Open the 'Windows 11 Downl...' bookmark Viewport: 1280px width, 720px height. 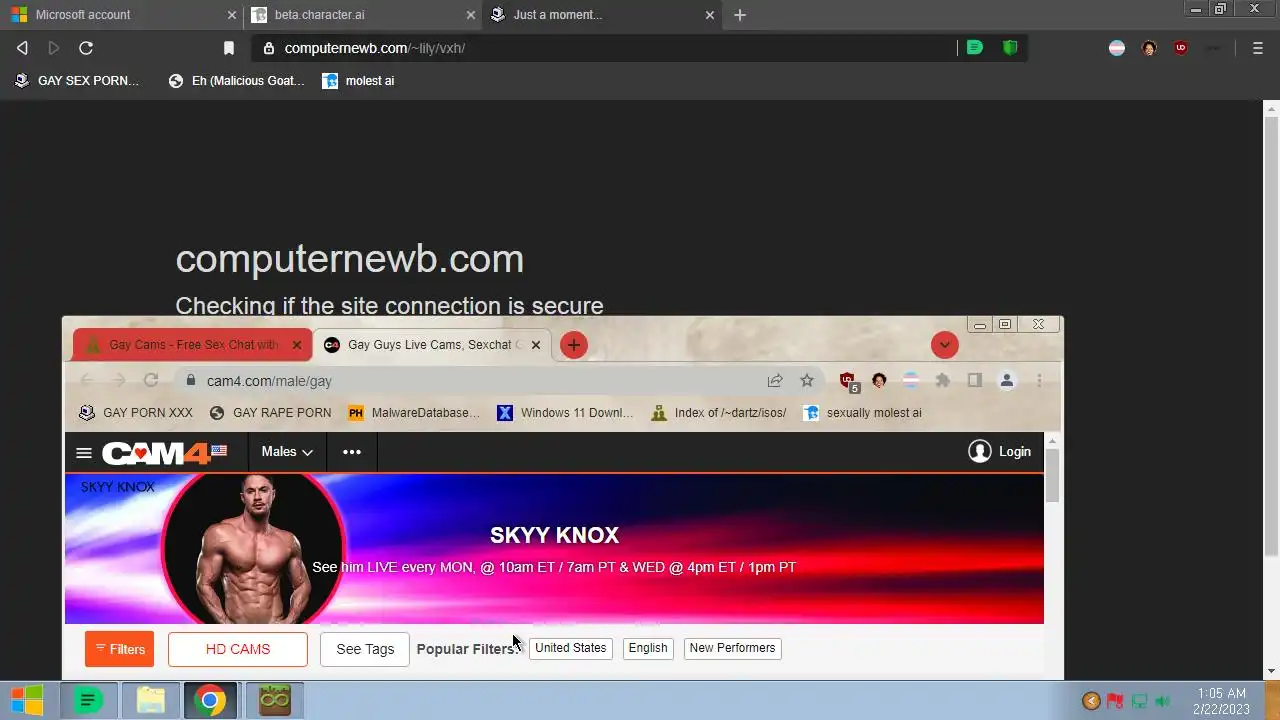(x=565, y=413)
